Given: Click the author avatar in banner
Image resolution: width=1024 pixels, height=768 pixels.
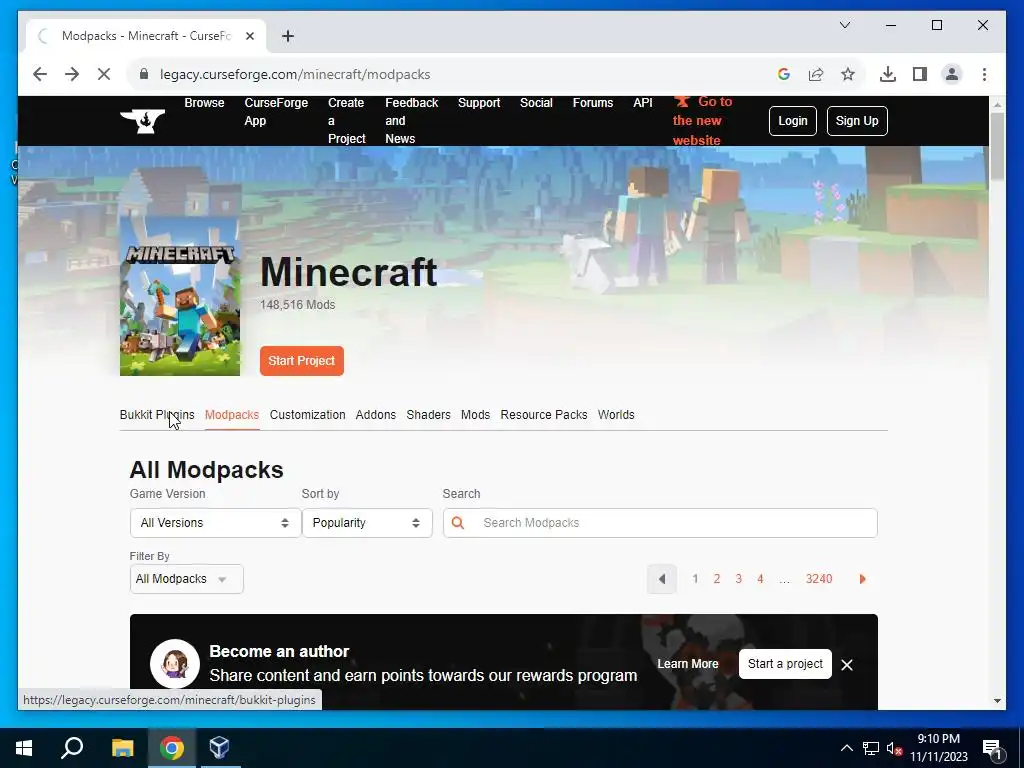Looking at the screenshot, I should 174,664.
